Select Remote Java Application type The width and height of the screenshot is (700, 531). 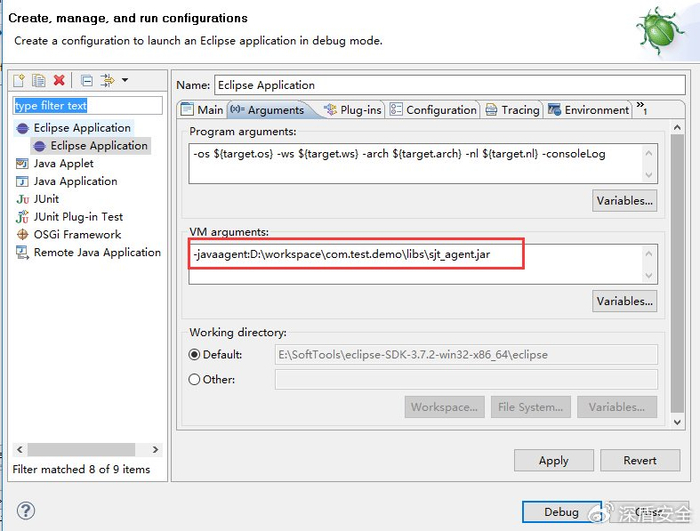click(x=97, y=252)
